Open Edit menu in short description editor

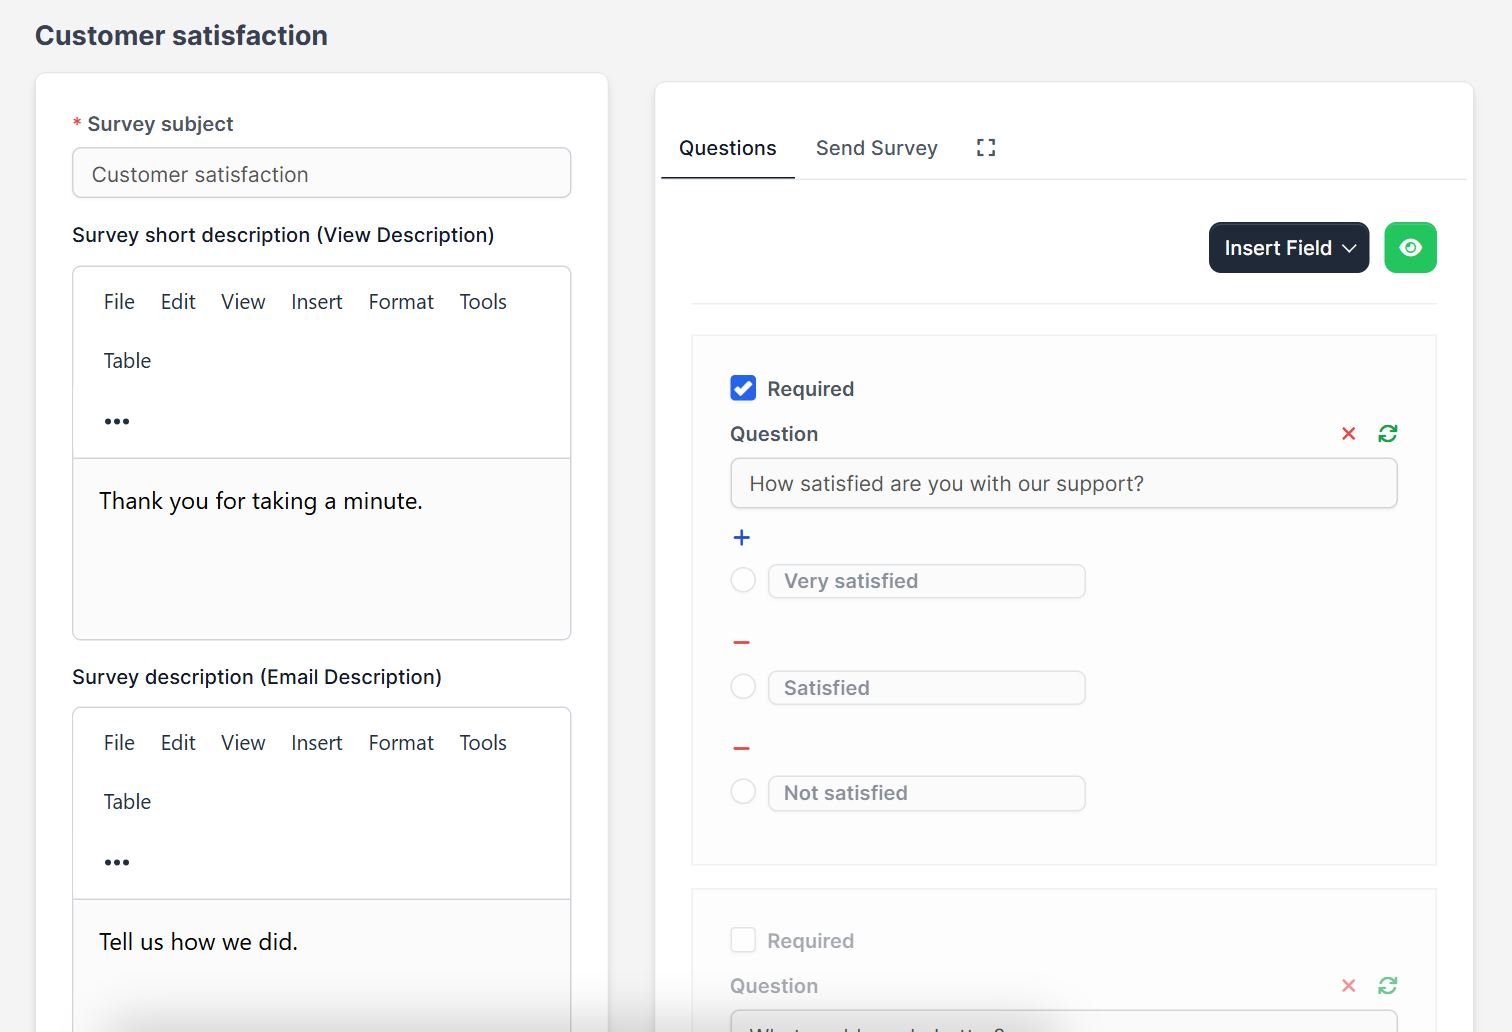(178, 302)
